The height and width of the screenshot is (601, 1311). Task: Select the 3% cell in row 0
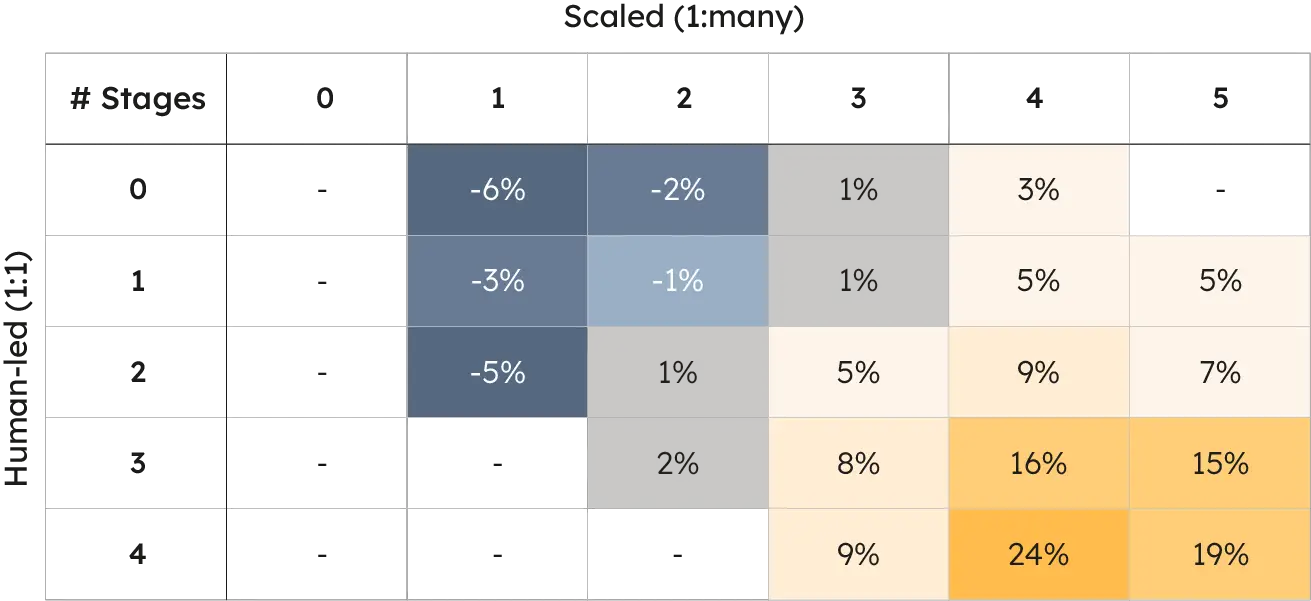click(x=1039, y=190)
